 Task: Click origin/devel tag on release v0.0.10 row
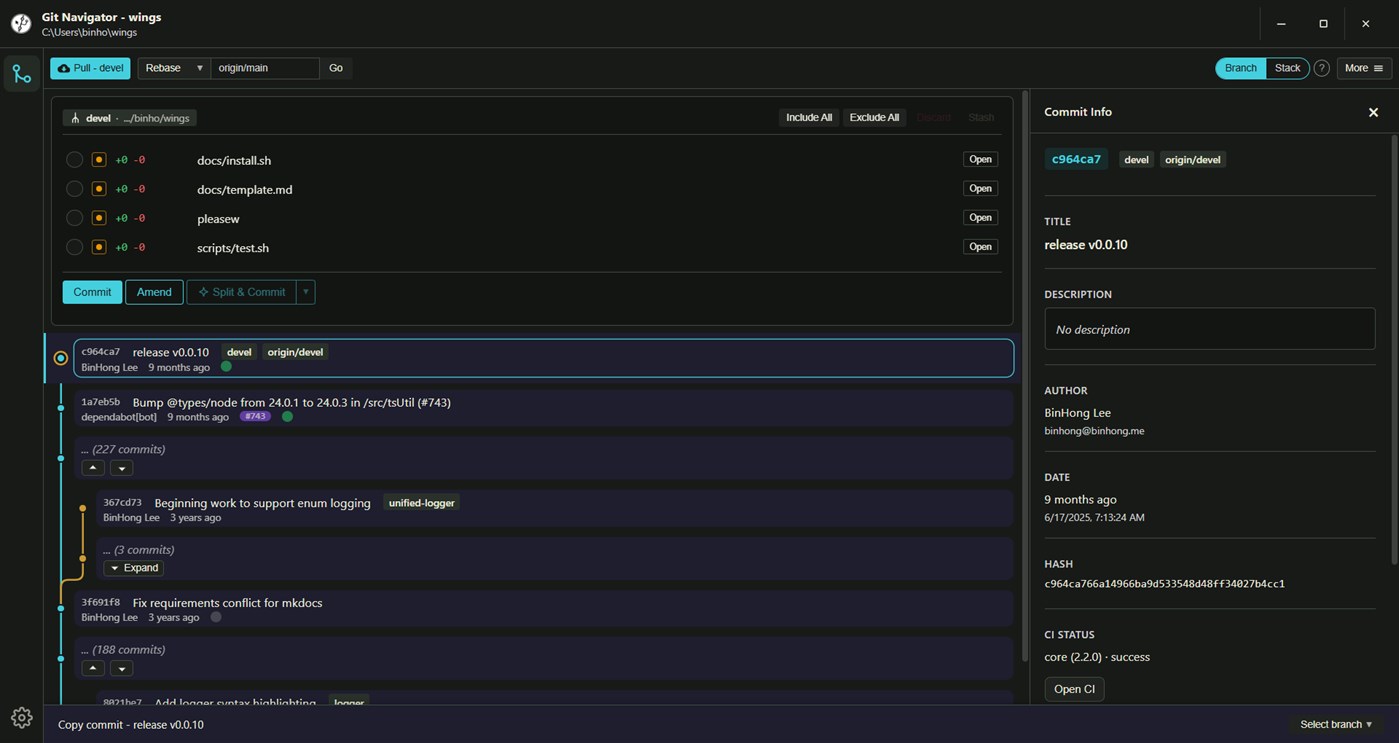(x=295, y=352)
